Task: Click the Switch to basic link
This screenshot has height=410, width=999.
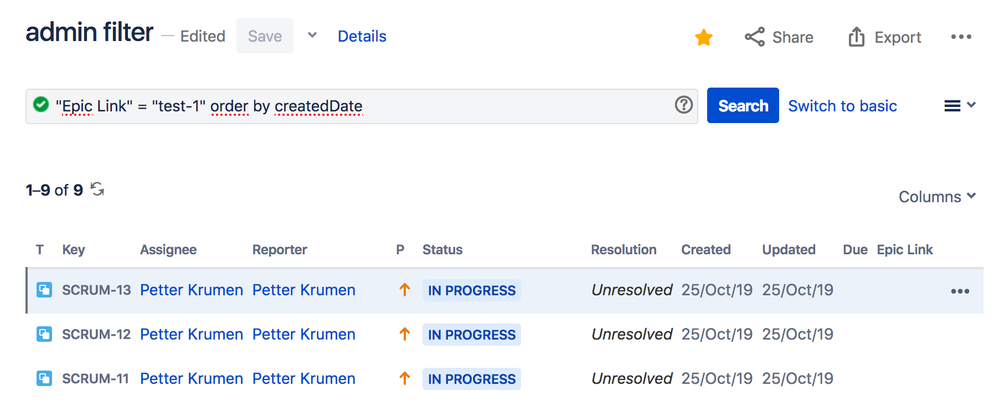Action: point(842,106)
